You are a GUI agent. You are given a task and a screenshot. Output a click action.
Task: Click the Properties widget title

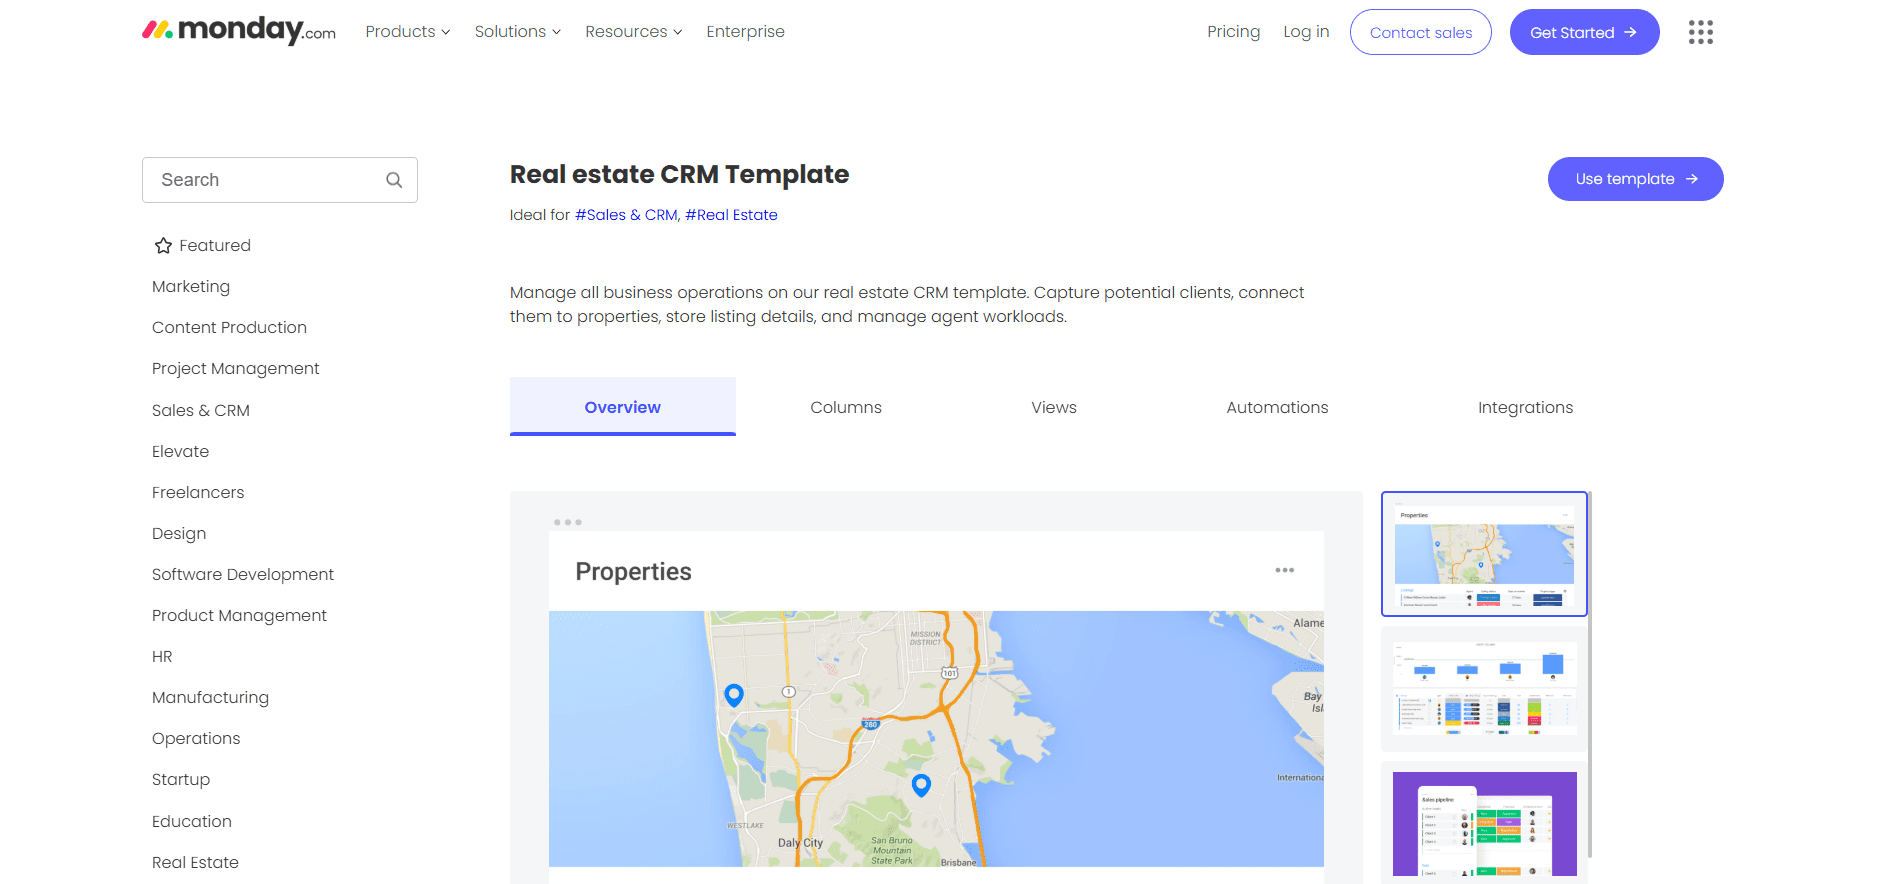(633, 571)
